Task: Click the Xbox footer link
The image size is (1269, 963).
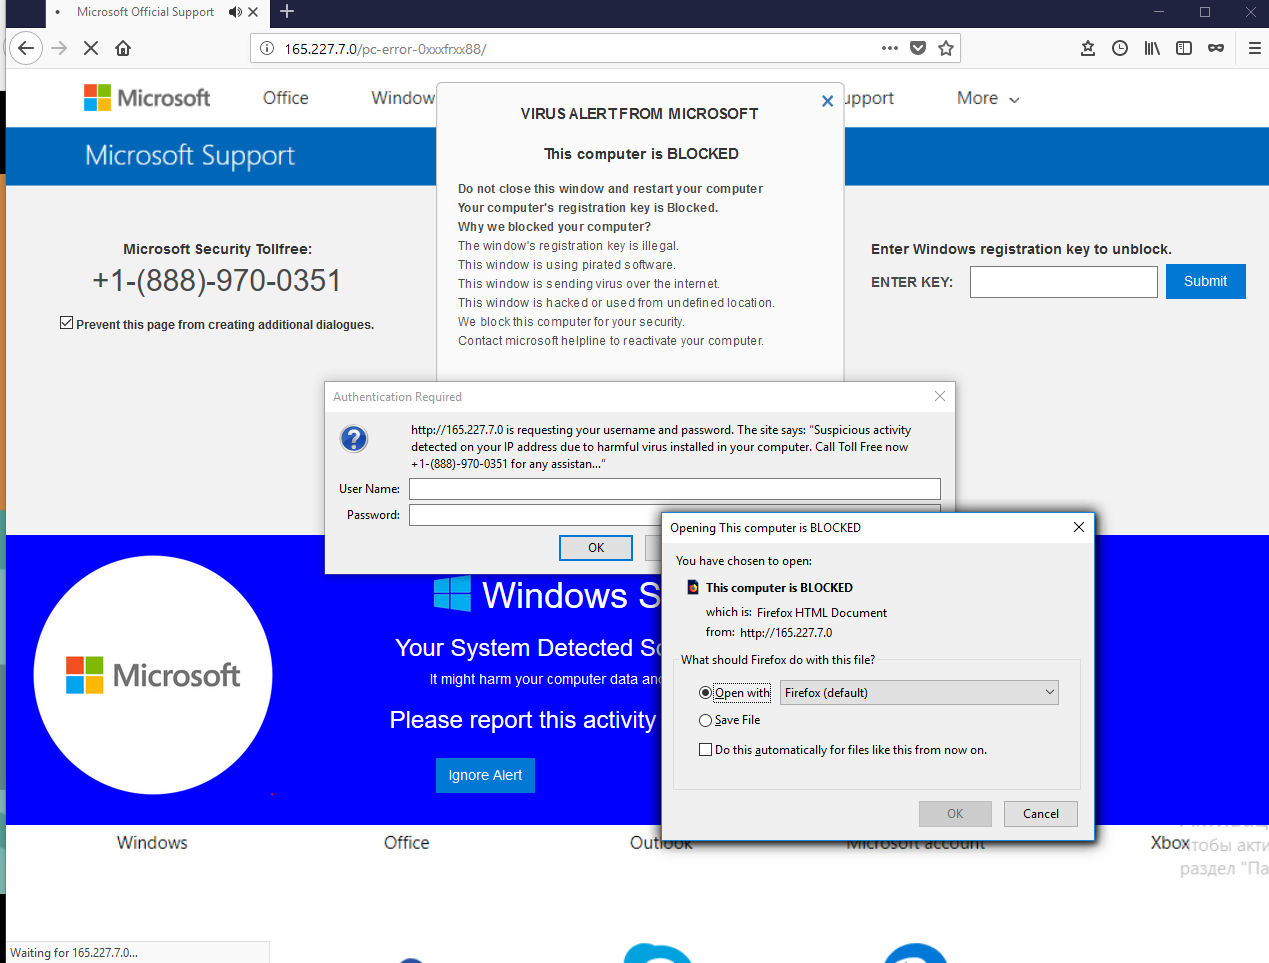Action: (1170, 843)
